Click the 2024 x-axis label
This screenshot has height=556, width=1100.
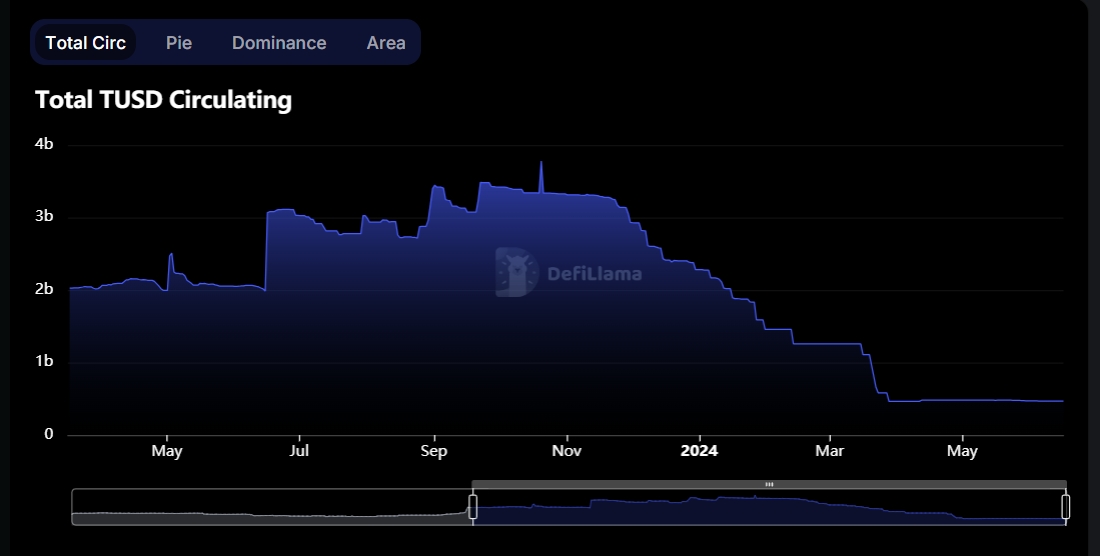pyautogui.click(x=699, y=451)
